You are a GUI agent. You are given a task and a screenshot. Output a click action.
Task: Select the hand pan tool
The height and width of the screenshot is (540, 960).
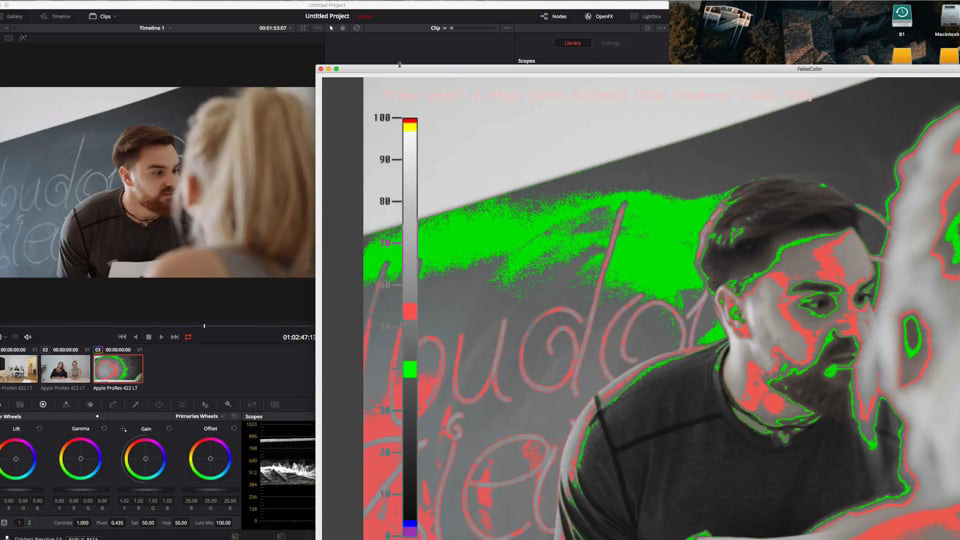[x=343, y=28]
